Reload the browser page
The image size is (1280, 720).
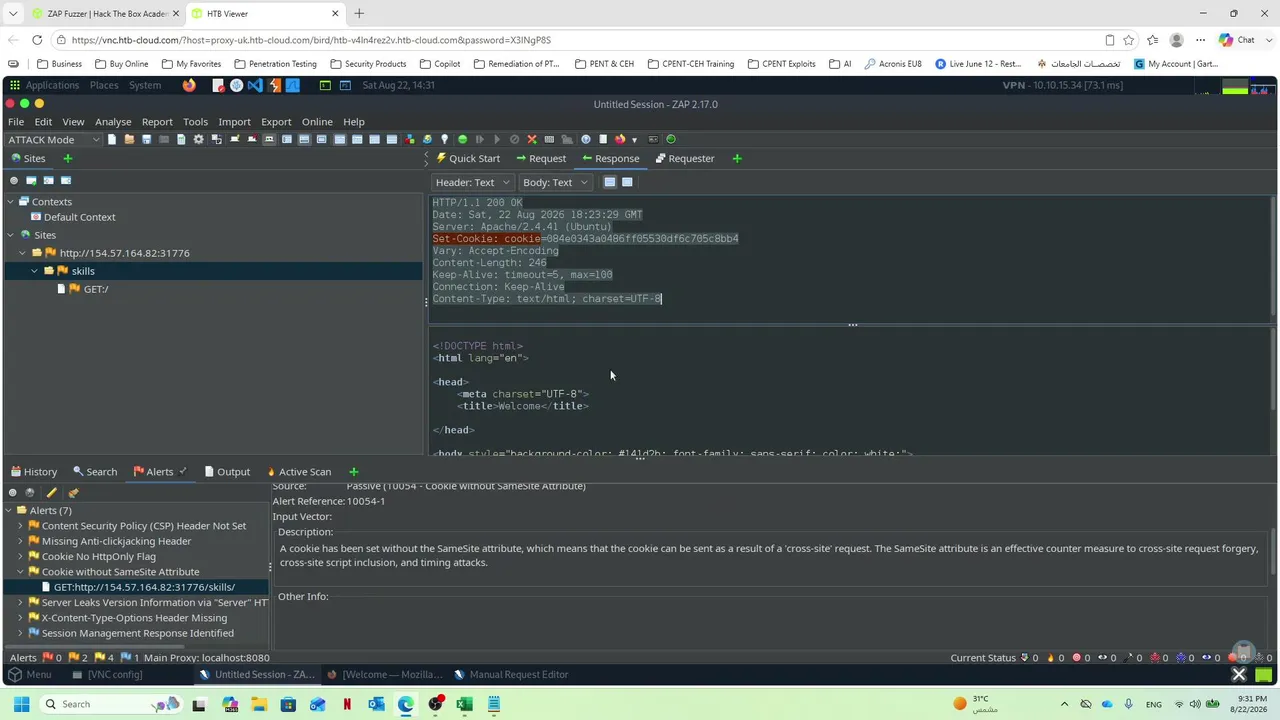(x=37, y=40)
